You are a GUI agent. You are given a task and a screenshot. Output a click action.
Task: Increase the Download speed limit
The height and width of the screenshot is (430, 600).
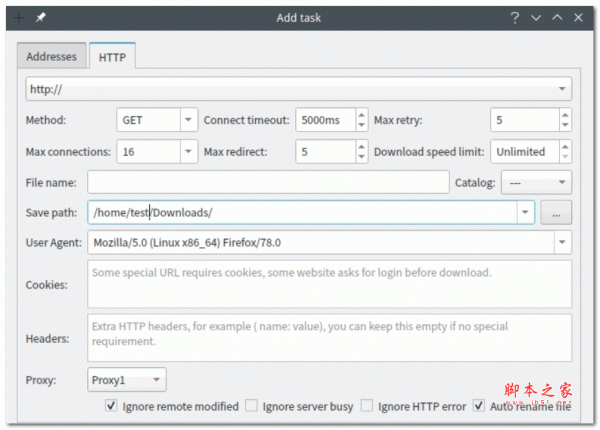point(565,146)
